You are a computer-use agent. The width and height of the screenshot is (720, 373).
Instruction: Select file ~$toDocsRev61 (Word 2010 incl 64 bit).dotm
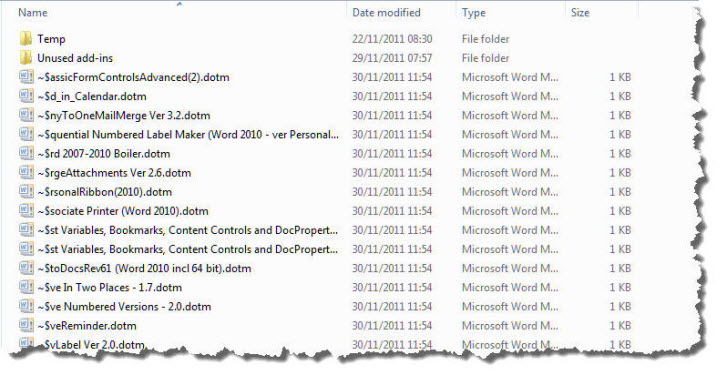[x=144, y=269]
